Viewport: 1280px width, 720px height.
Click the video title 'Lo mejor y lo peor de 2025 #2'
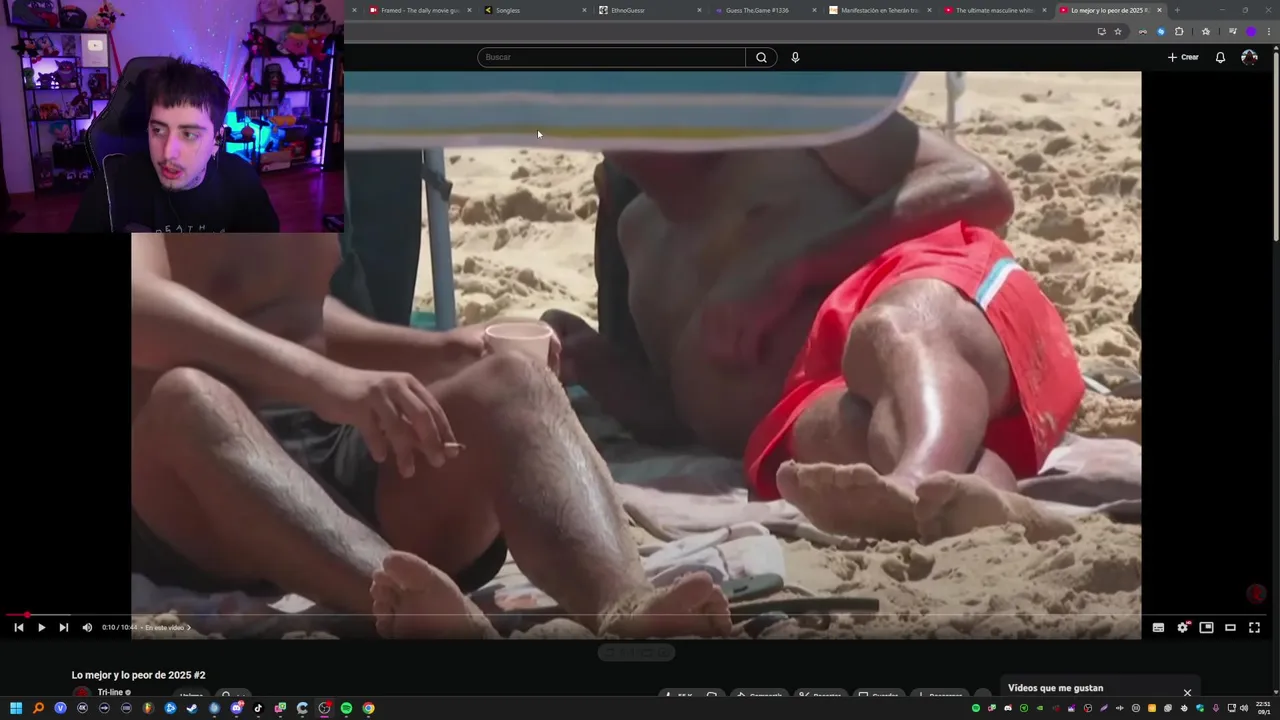[x=138, y=675]
